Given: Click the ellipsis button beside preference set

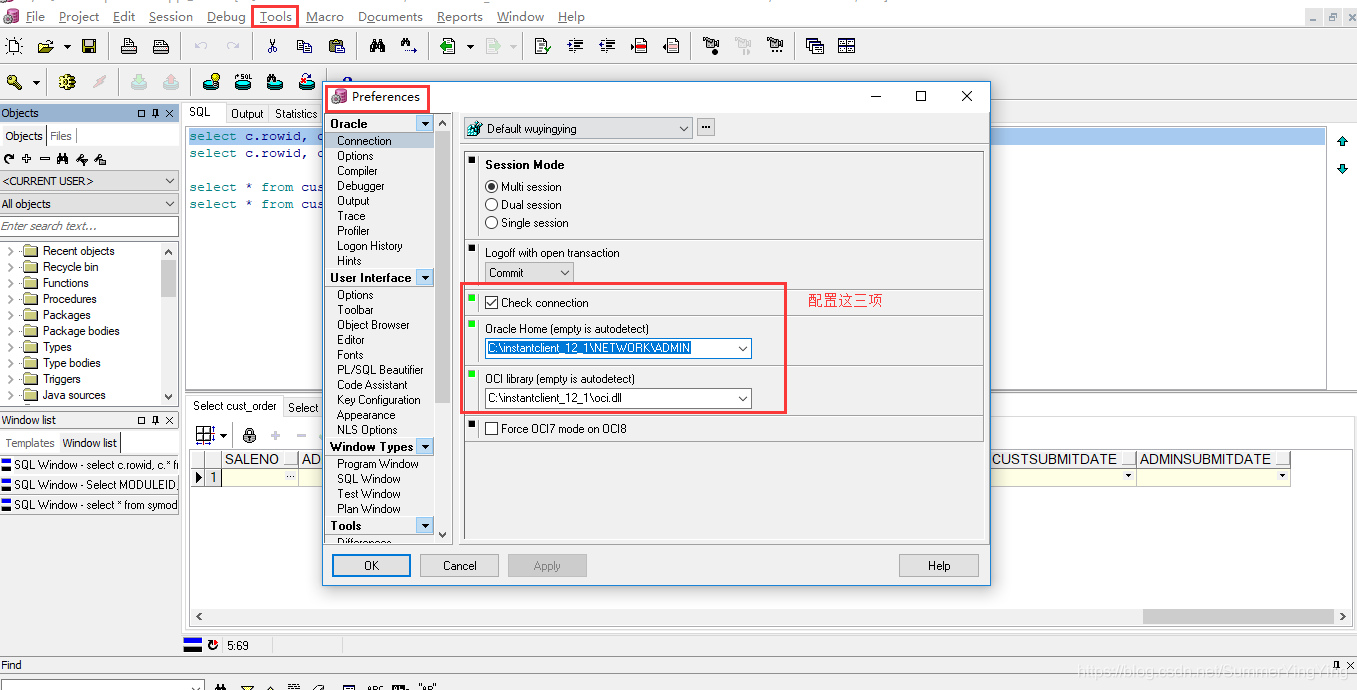Looking at the screenshot, I should [x=706, y=128].
